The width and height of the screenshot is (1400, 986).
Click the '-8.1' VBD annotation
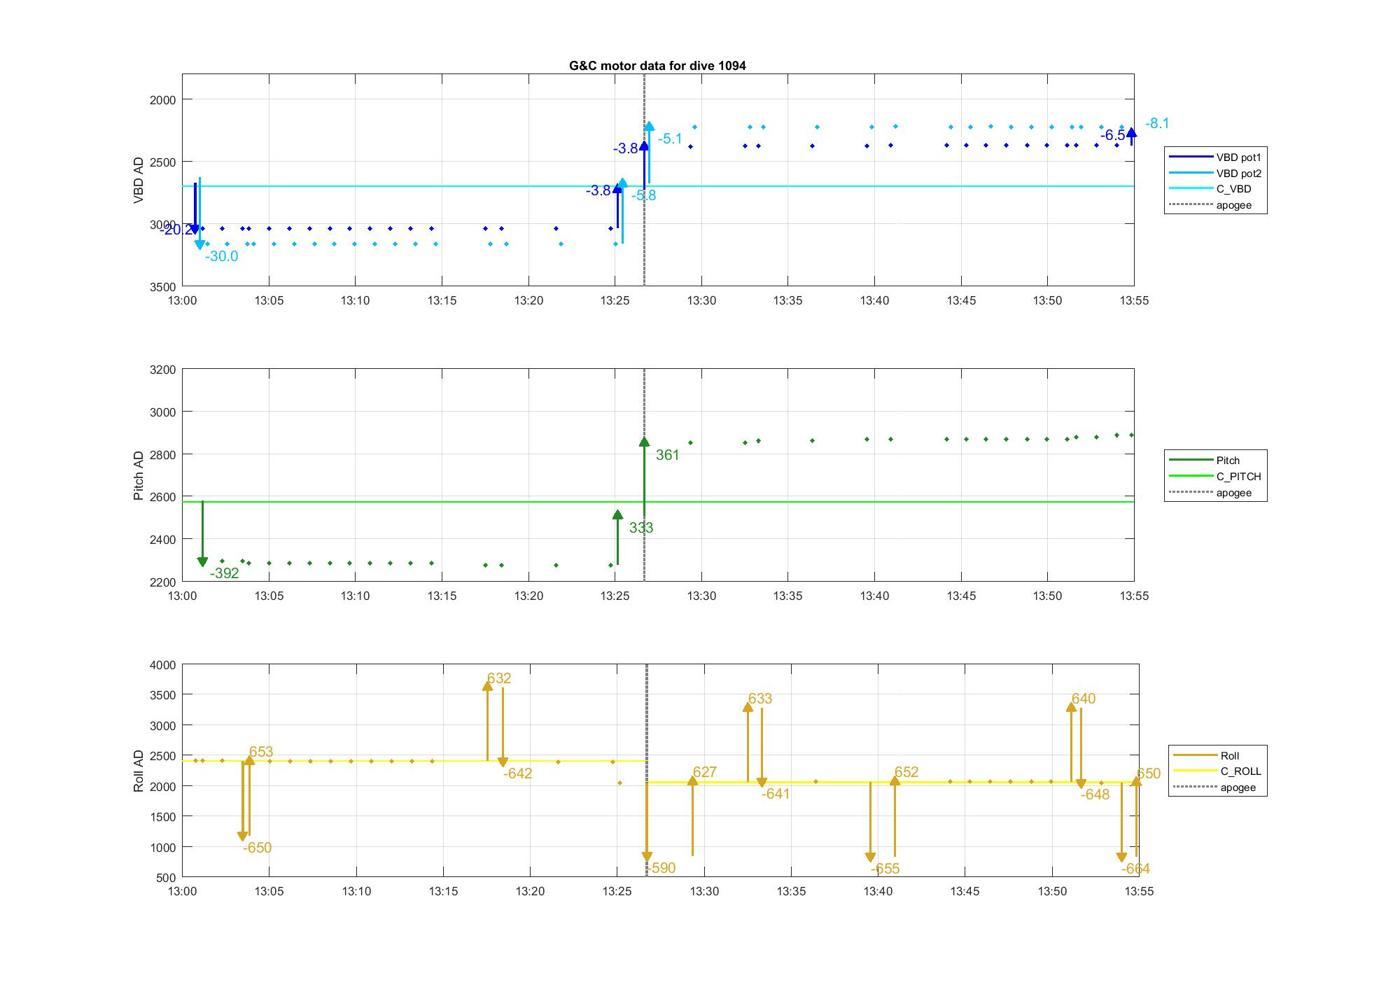(1157, 123)
